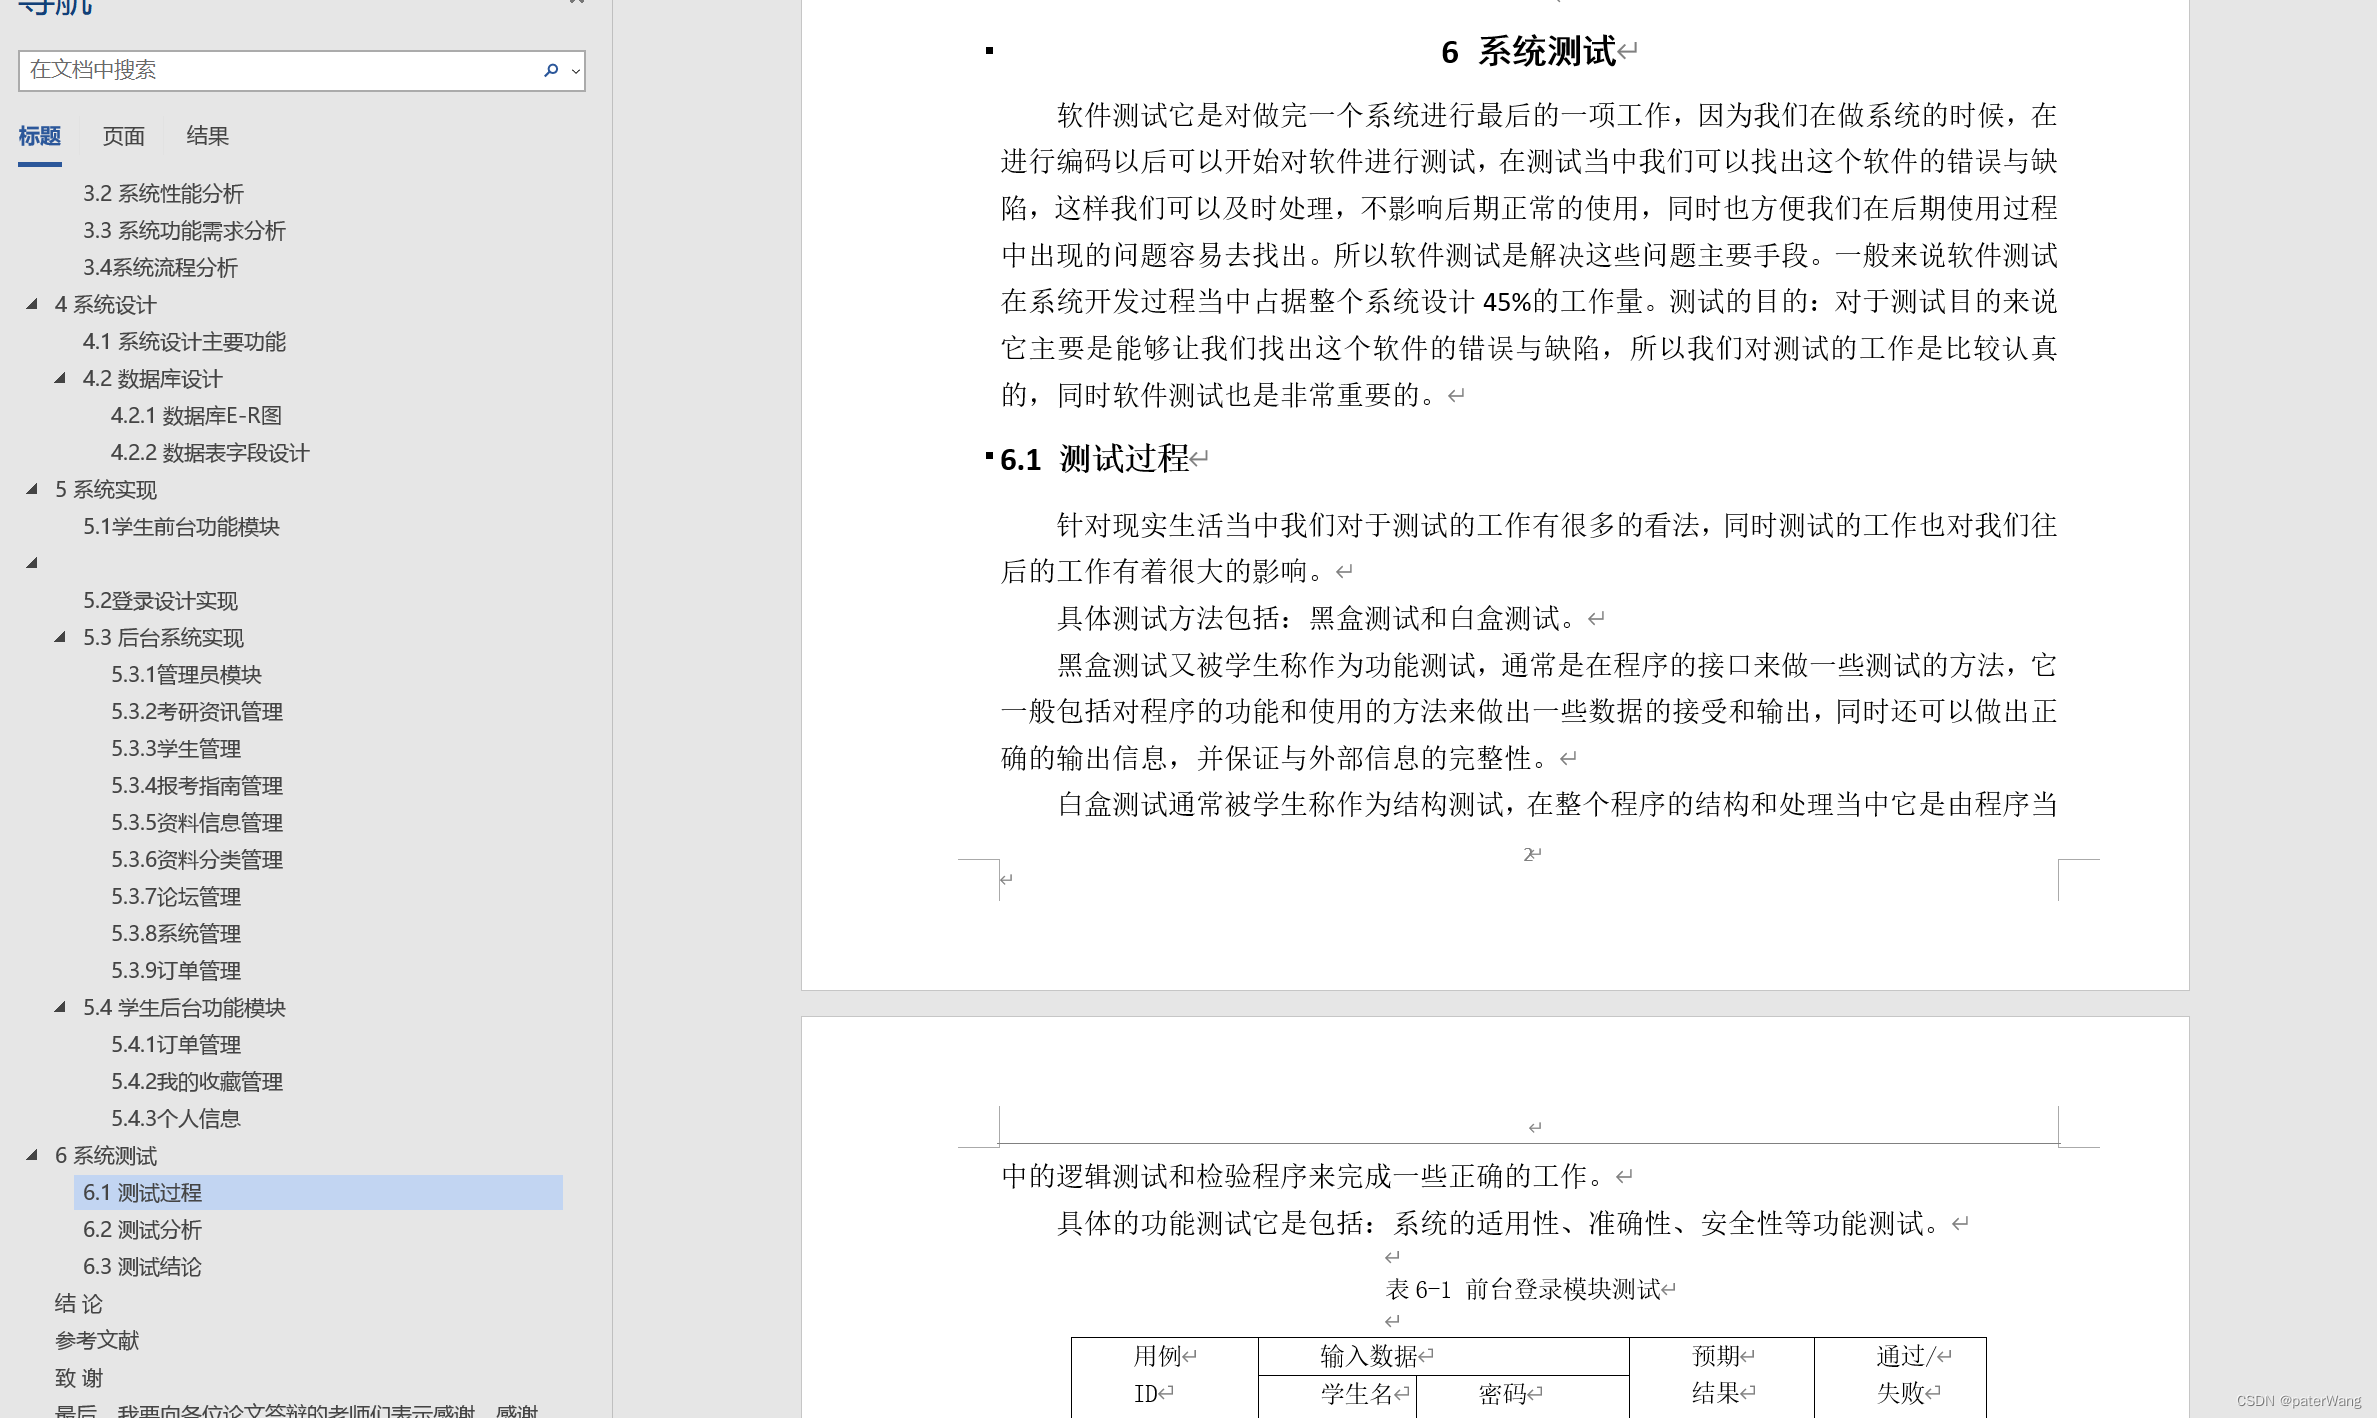Click the document title 6 系统测试

[1528, 51]
